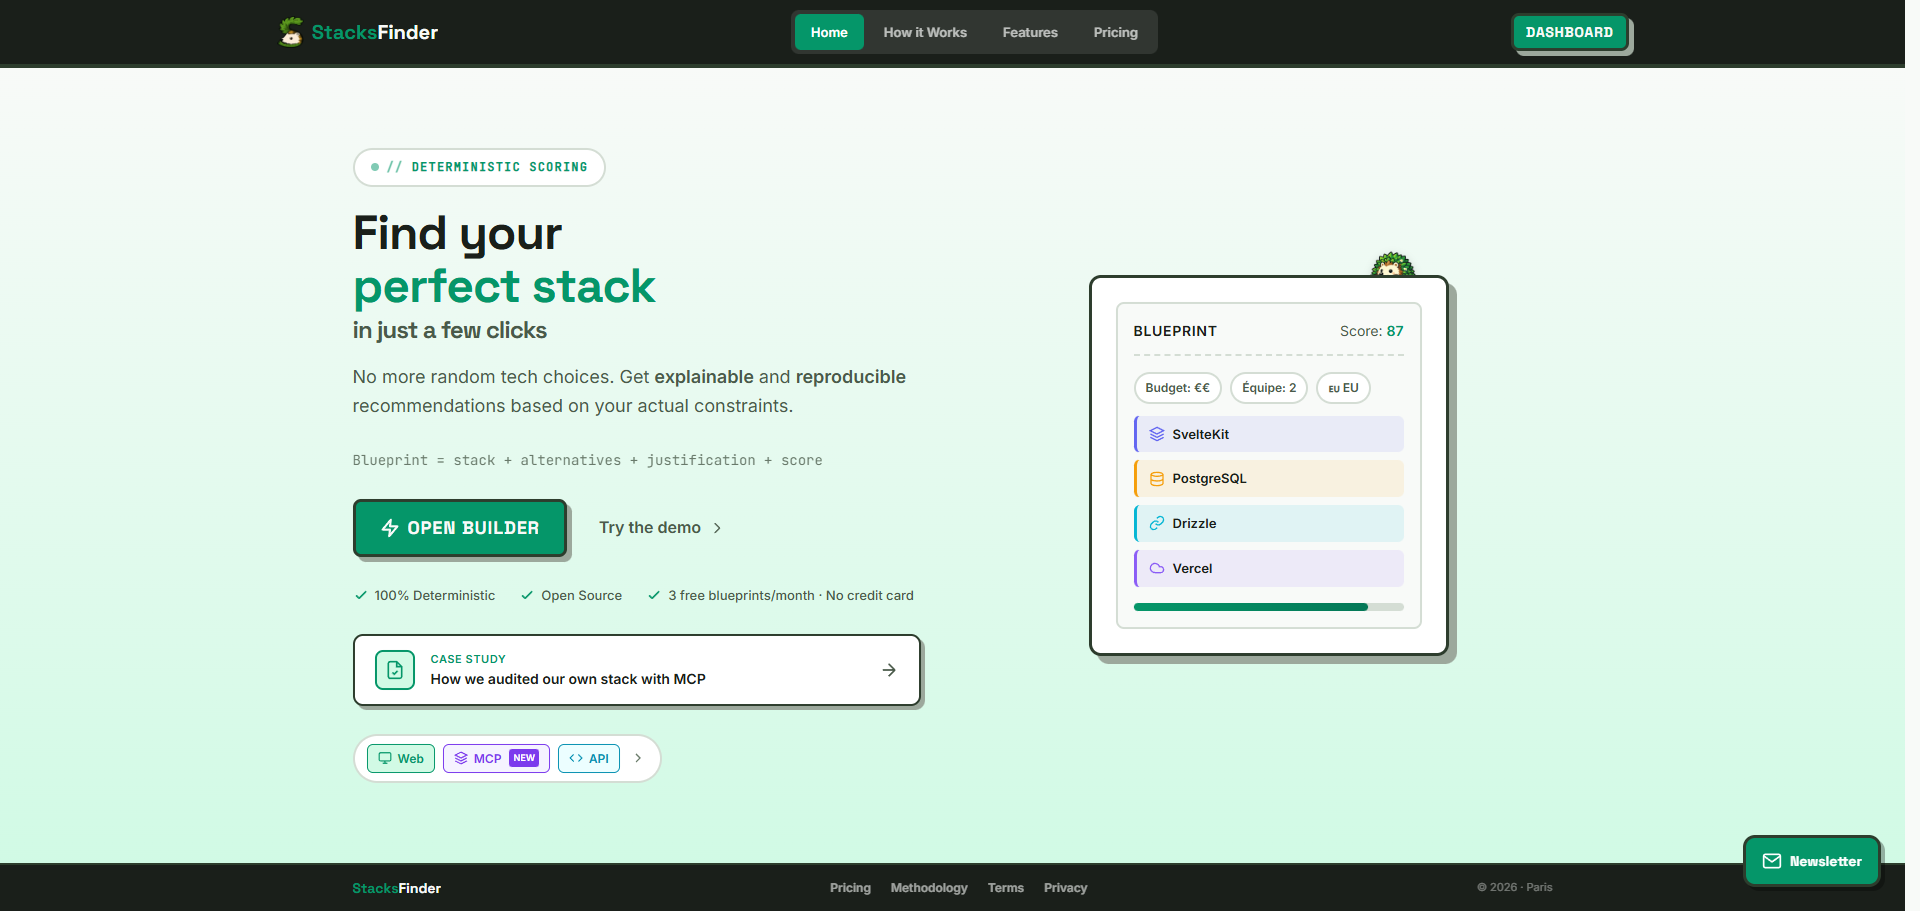Select the Web platform chip
1920x911 pixels.
point(401,758)
